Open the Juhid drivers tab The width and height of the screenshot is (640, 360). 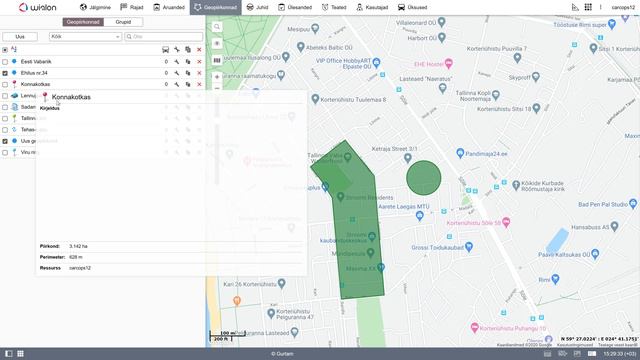click(258, 7)
